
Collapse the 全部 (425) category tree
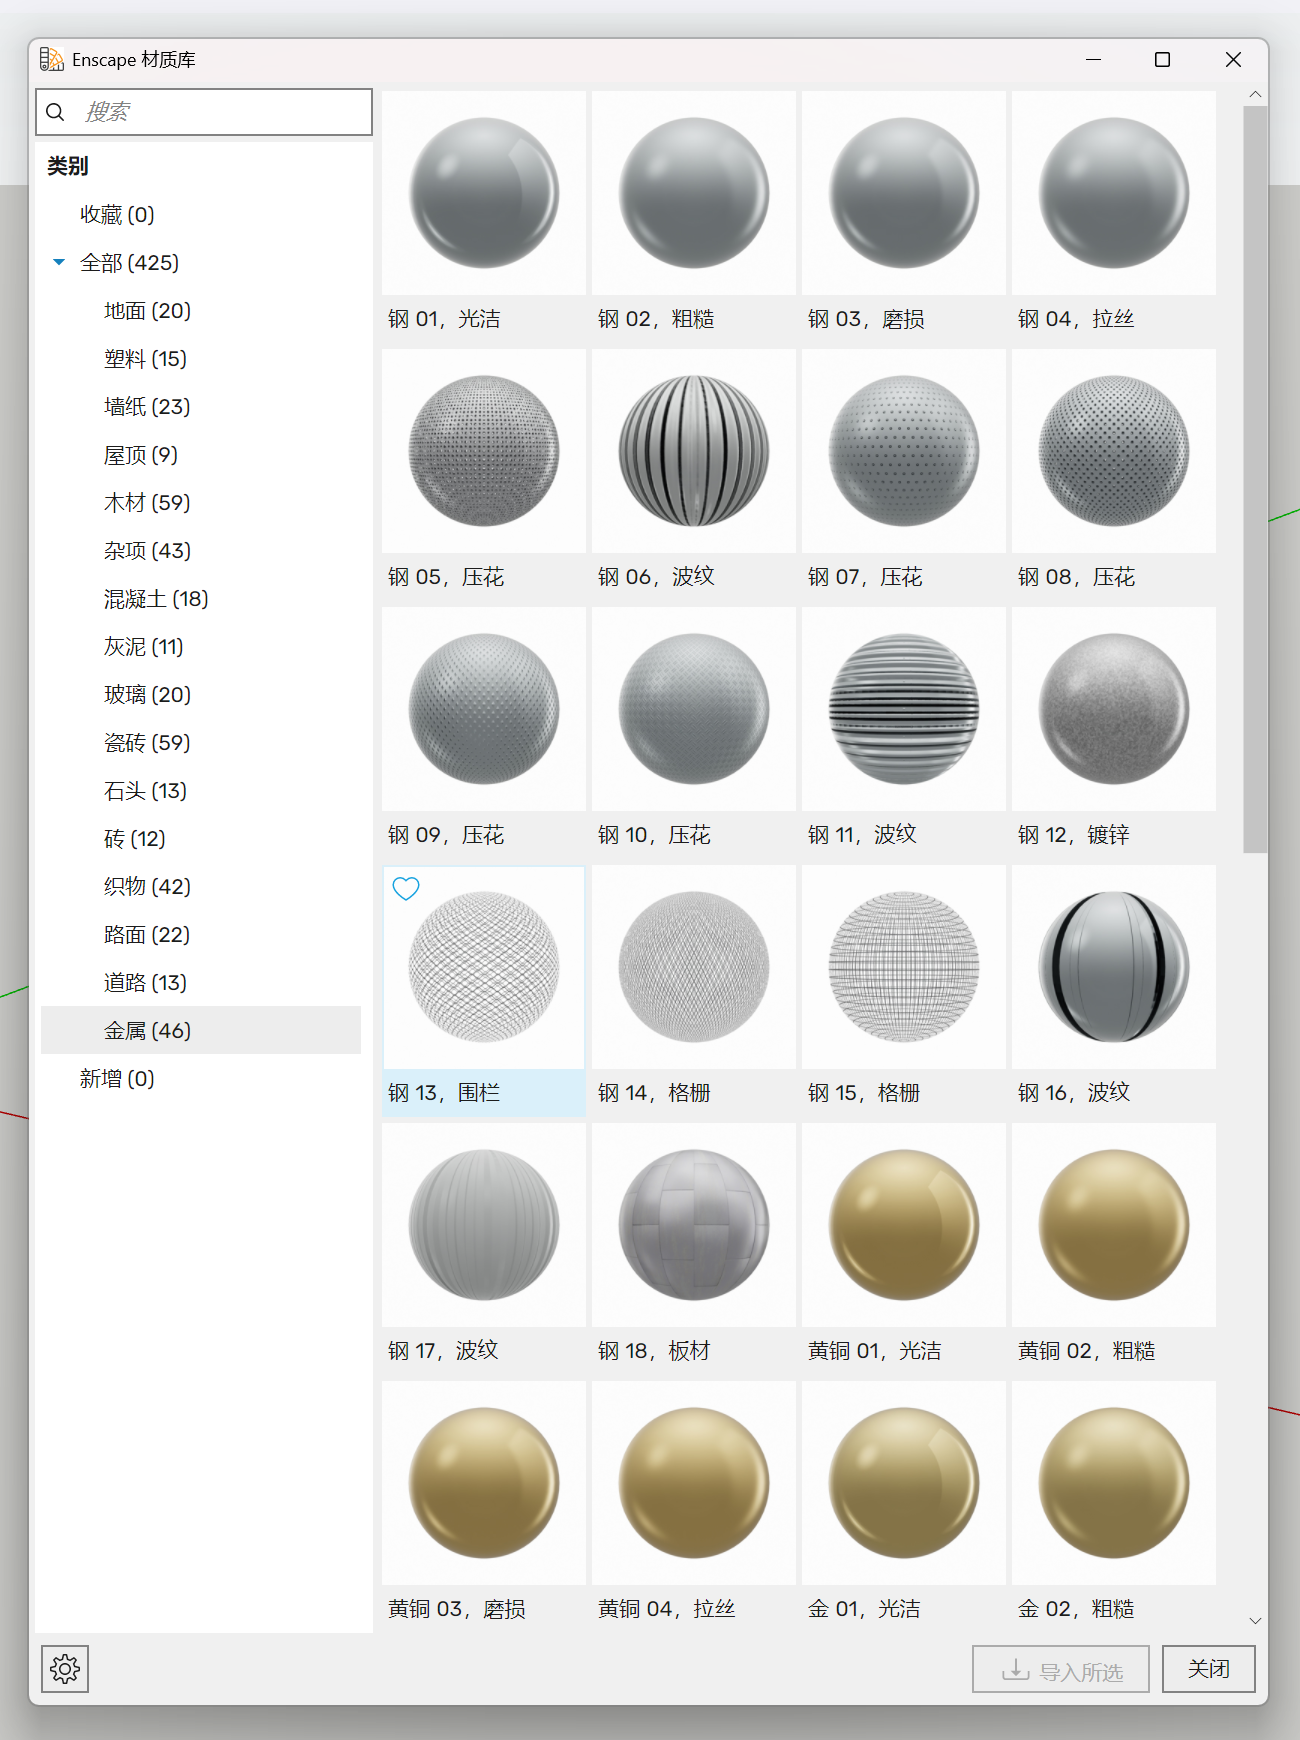point(59,263)
